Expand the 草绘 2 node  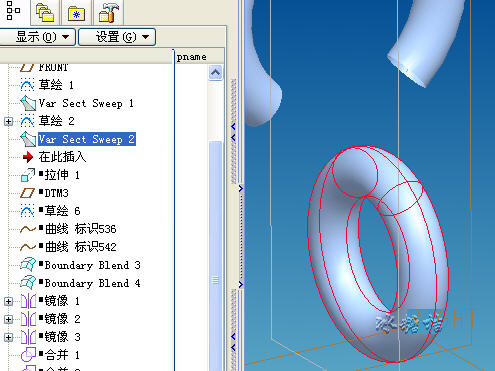point(9,121)
